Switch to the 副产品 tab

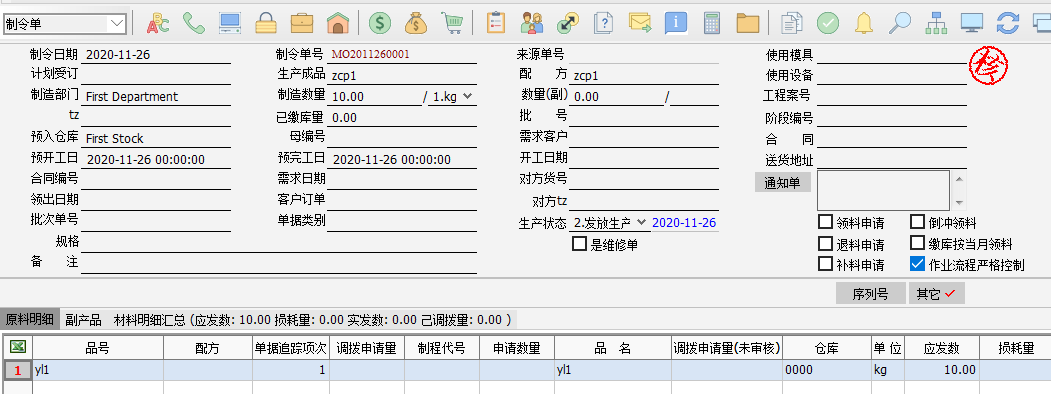pyautogui.click(x=83, y=320)
